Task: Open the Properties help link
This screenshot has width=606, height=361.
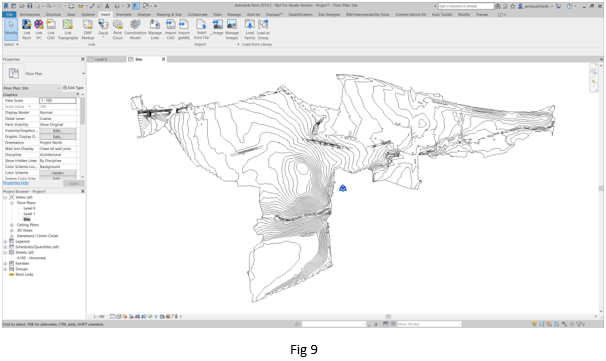Action: tap(15, 183)
